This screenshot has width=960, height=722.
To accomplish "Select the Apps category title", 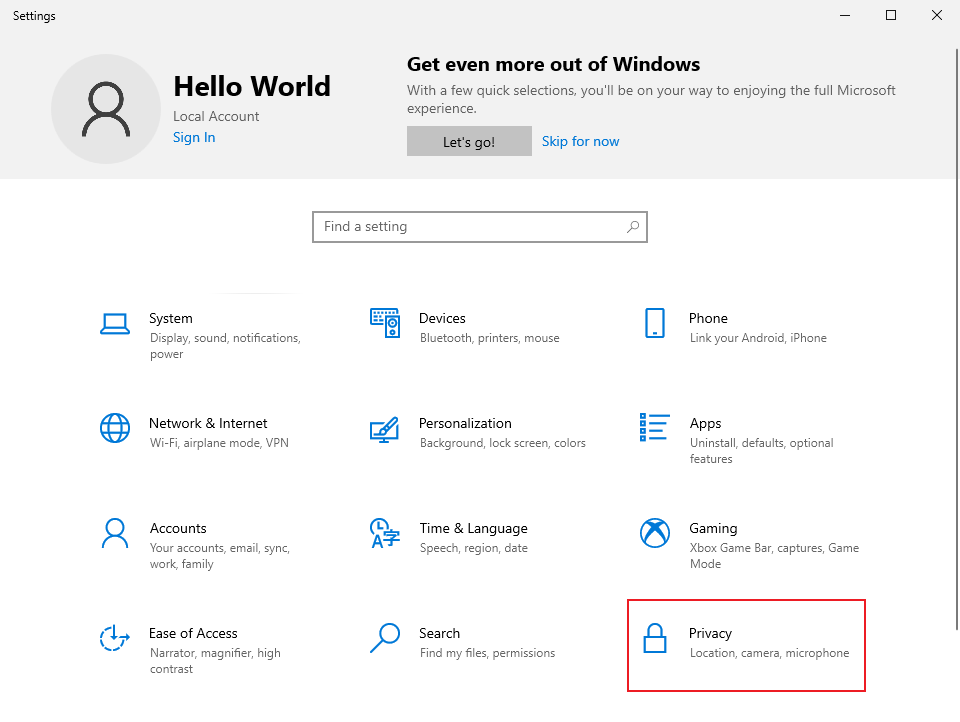I will [x=705, y=424].
